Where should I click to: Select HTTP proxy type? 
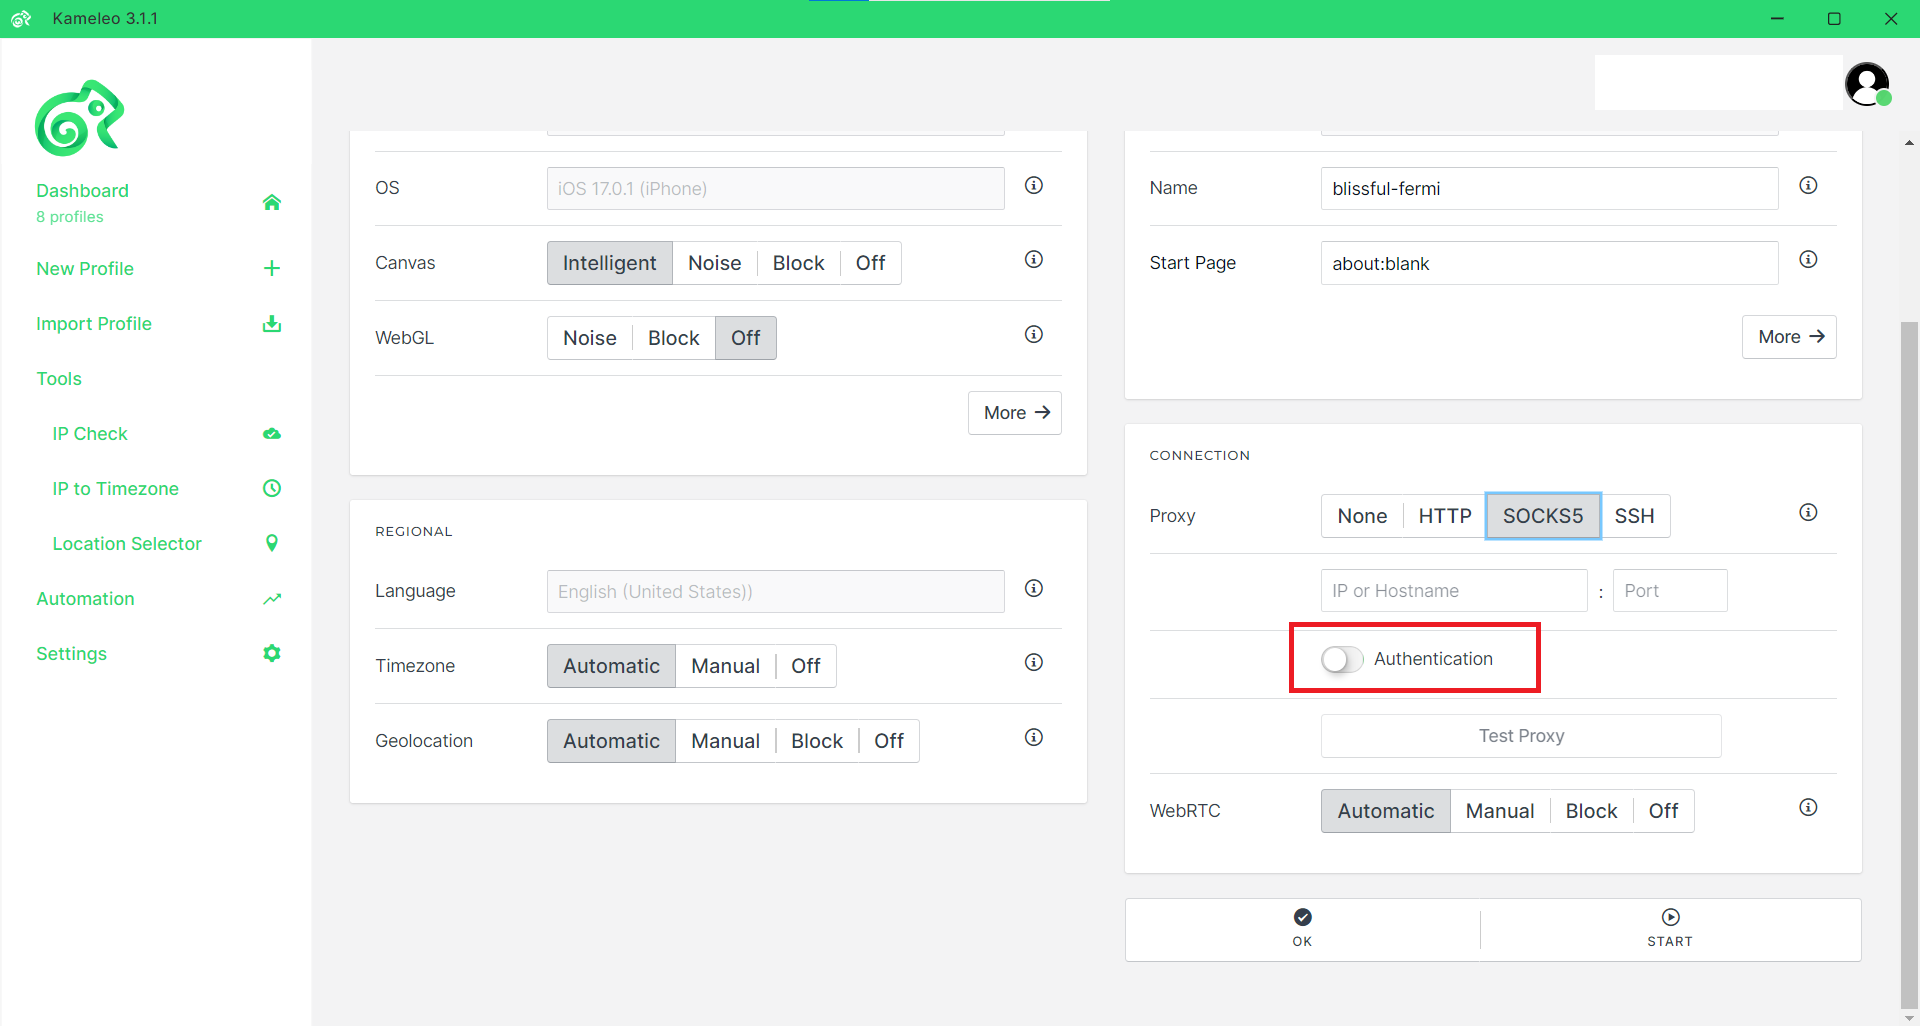point(1444,516)
